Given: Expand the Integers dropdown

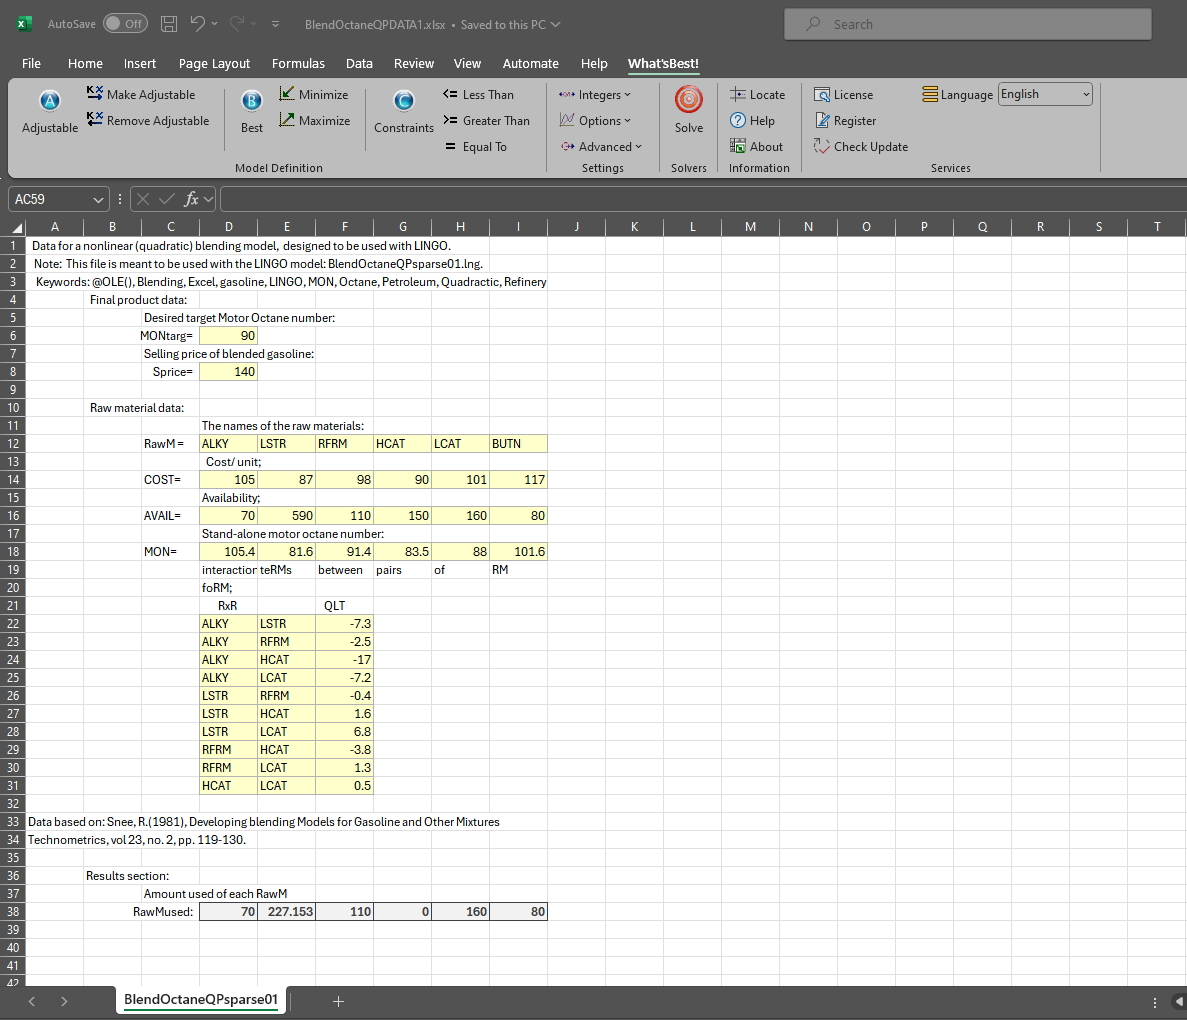Looking at the screenshot, I should point(595,95).
